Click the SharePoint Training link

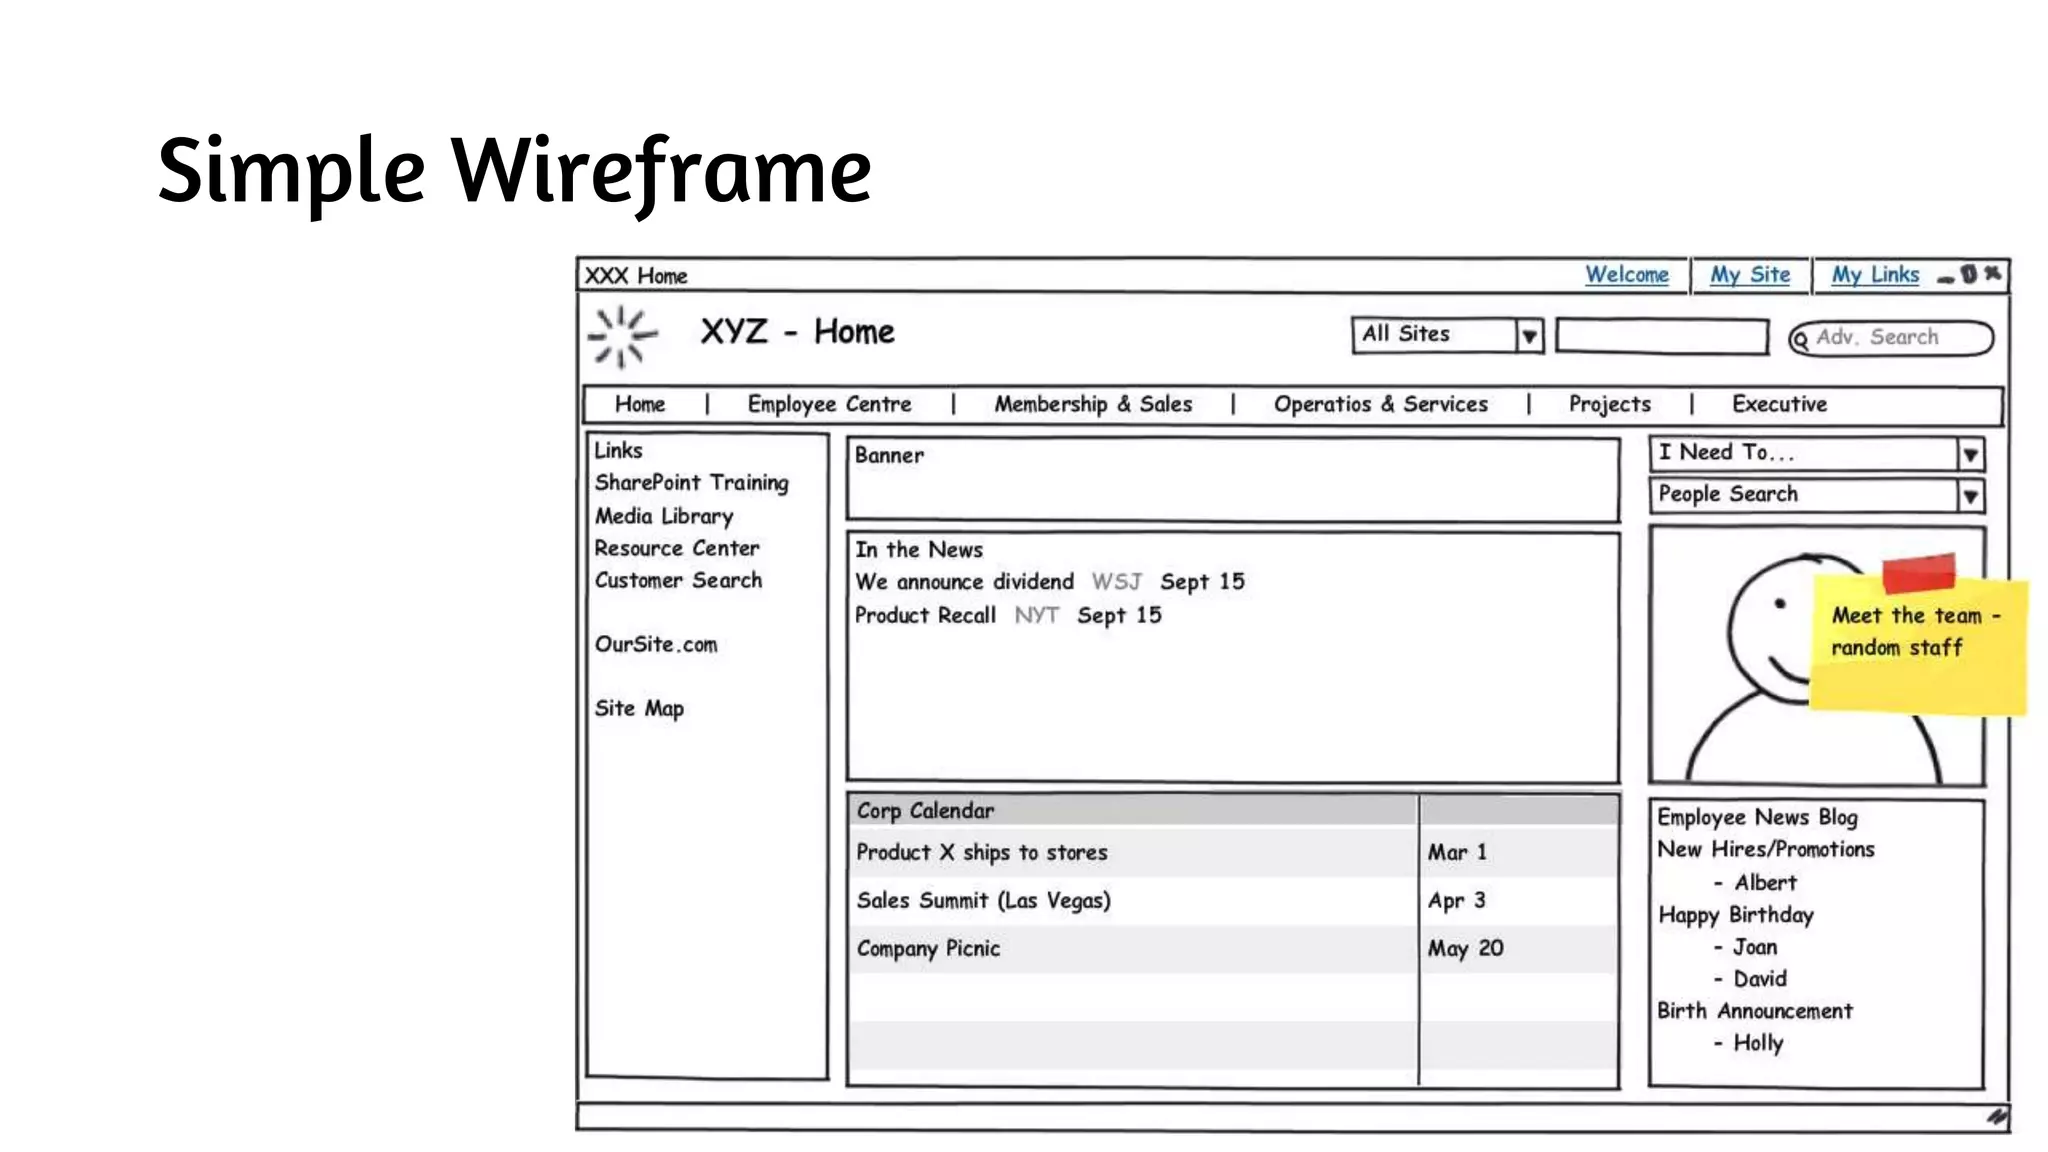point(691,483)
